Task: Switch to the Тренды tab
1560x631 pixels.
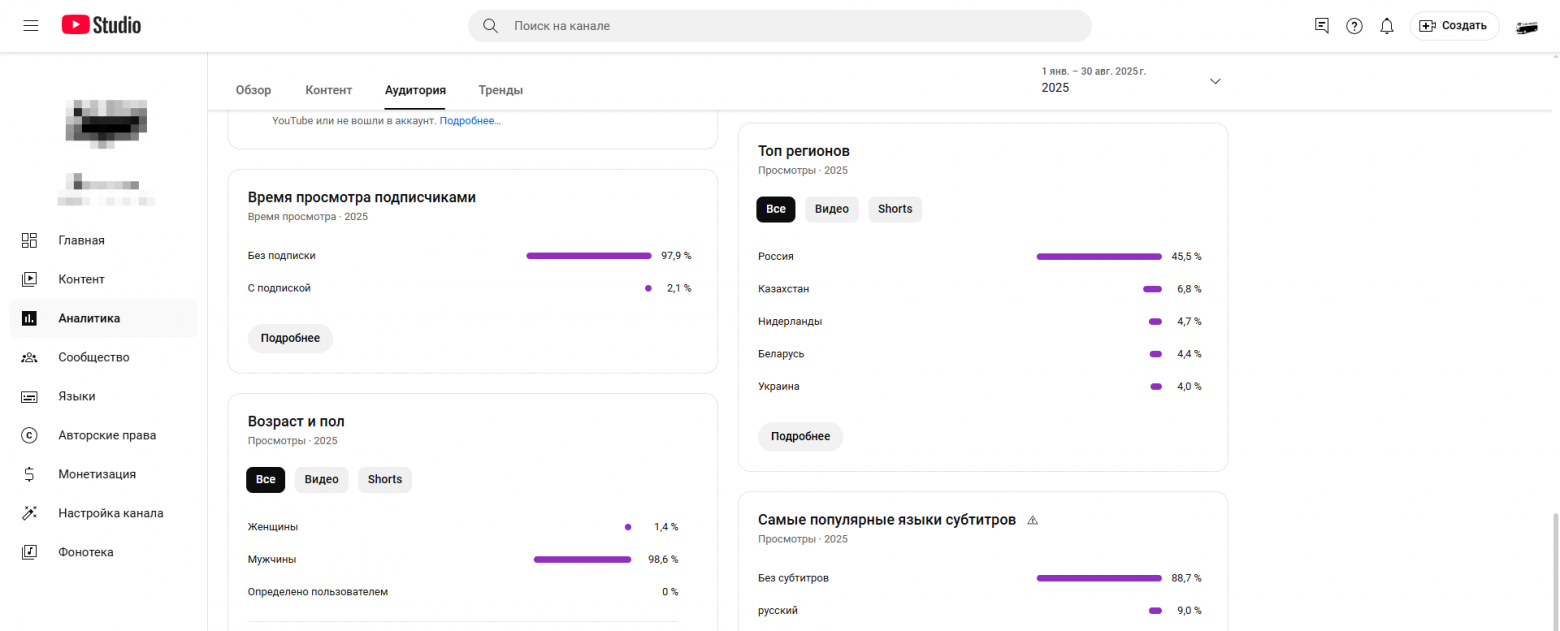Action: point(500,90)
